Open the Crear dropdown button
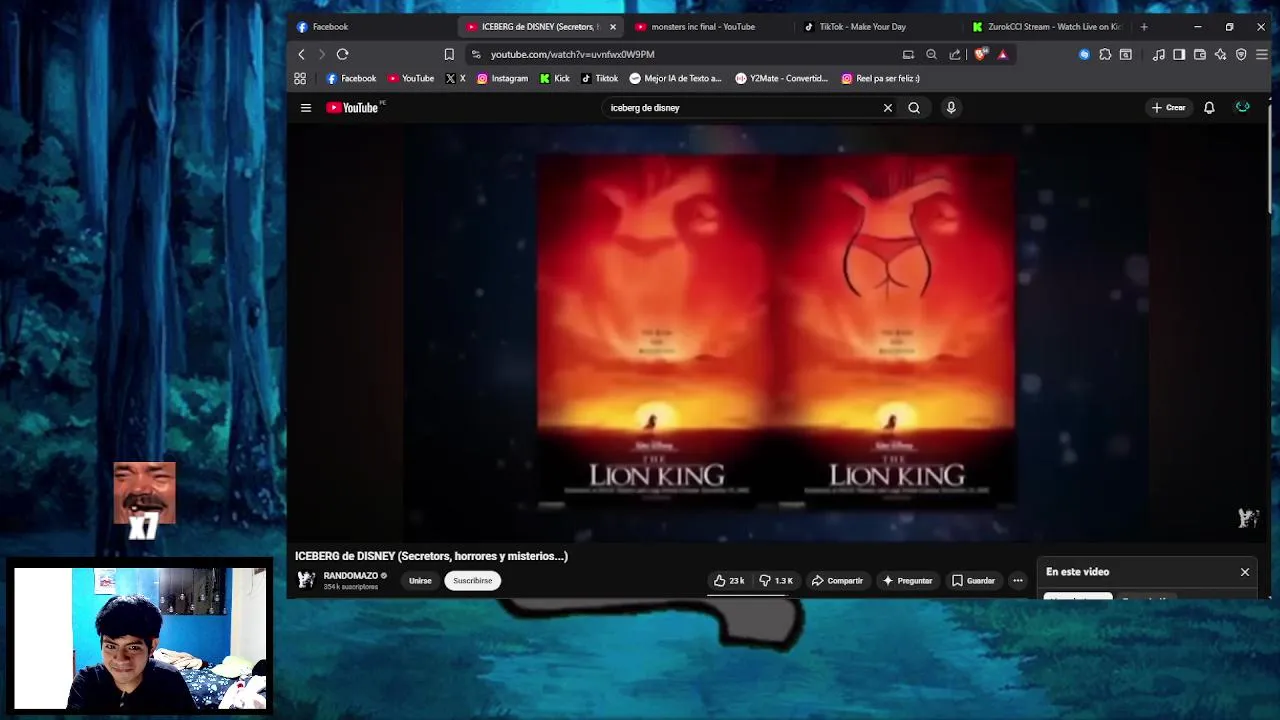The image size is (1280, 720). (1168, 108)
